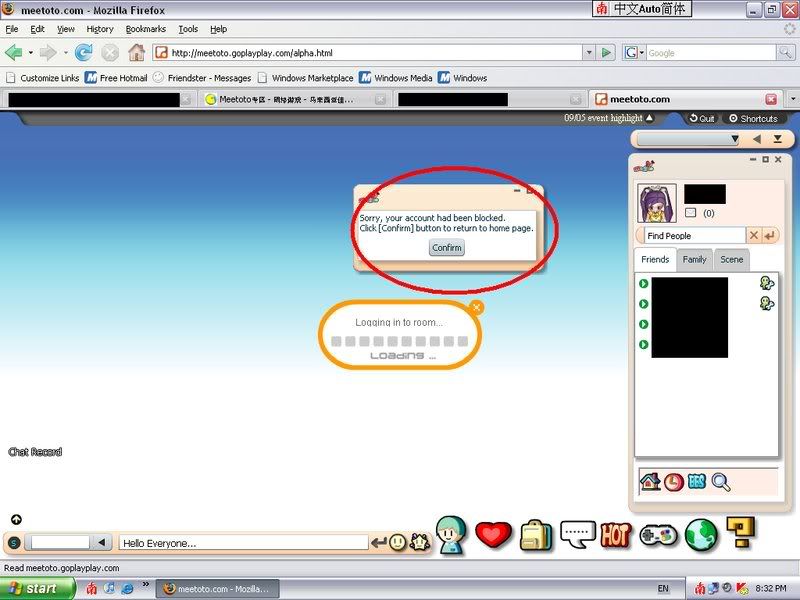Click the HOT icon
Image resolution: width=800 pixels, height=600 pixels.
click(616, 535)
